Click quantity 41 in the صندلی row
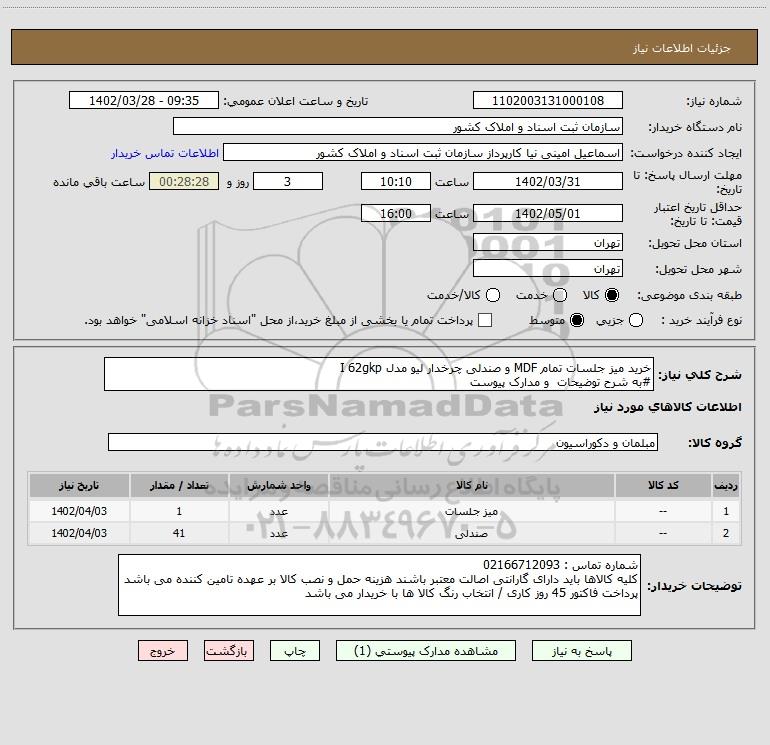Image resolution: width=770 pixels, height=745 pixels. coord(179,533)
